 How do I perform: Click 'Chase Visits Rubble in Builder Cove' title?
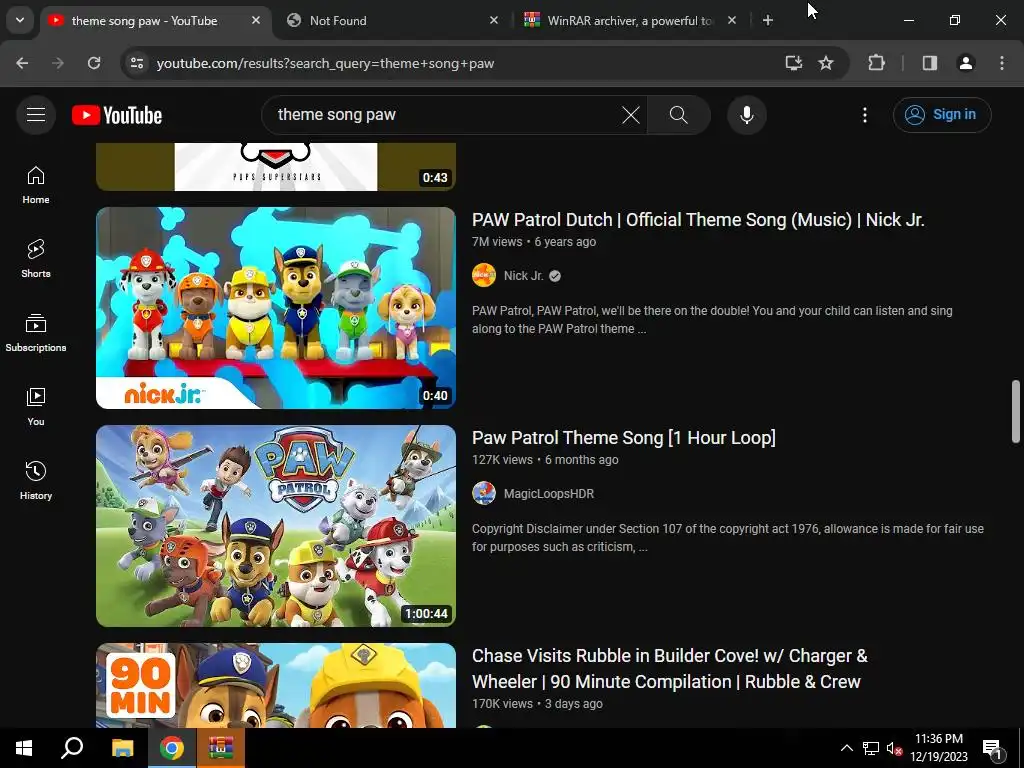pyautogui.click(x=670, y=669)
